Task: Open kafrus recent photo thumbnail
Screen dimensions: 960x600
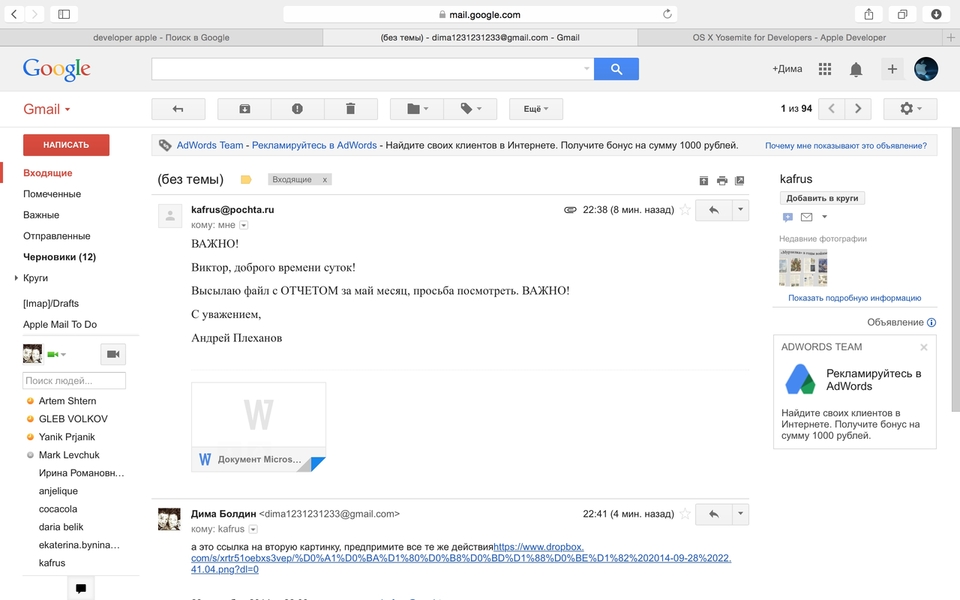Action: [803, 268]
